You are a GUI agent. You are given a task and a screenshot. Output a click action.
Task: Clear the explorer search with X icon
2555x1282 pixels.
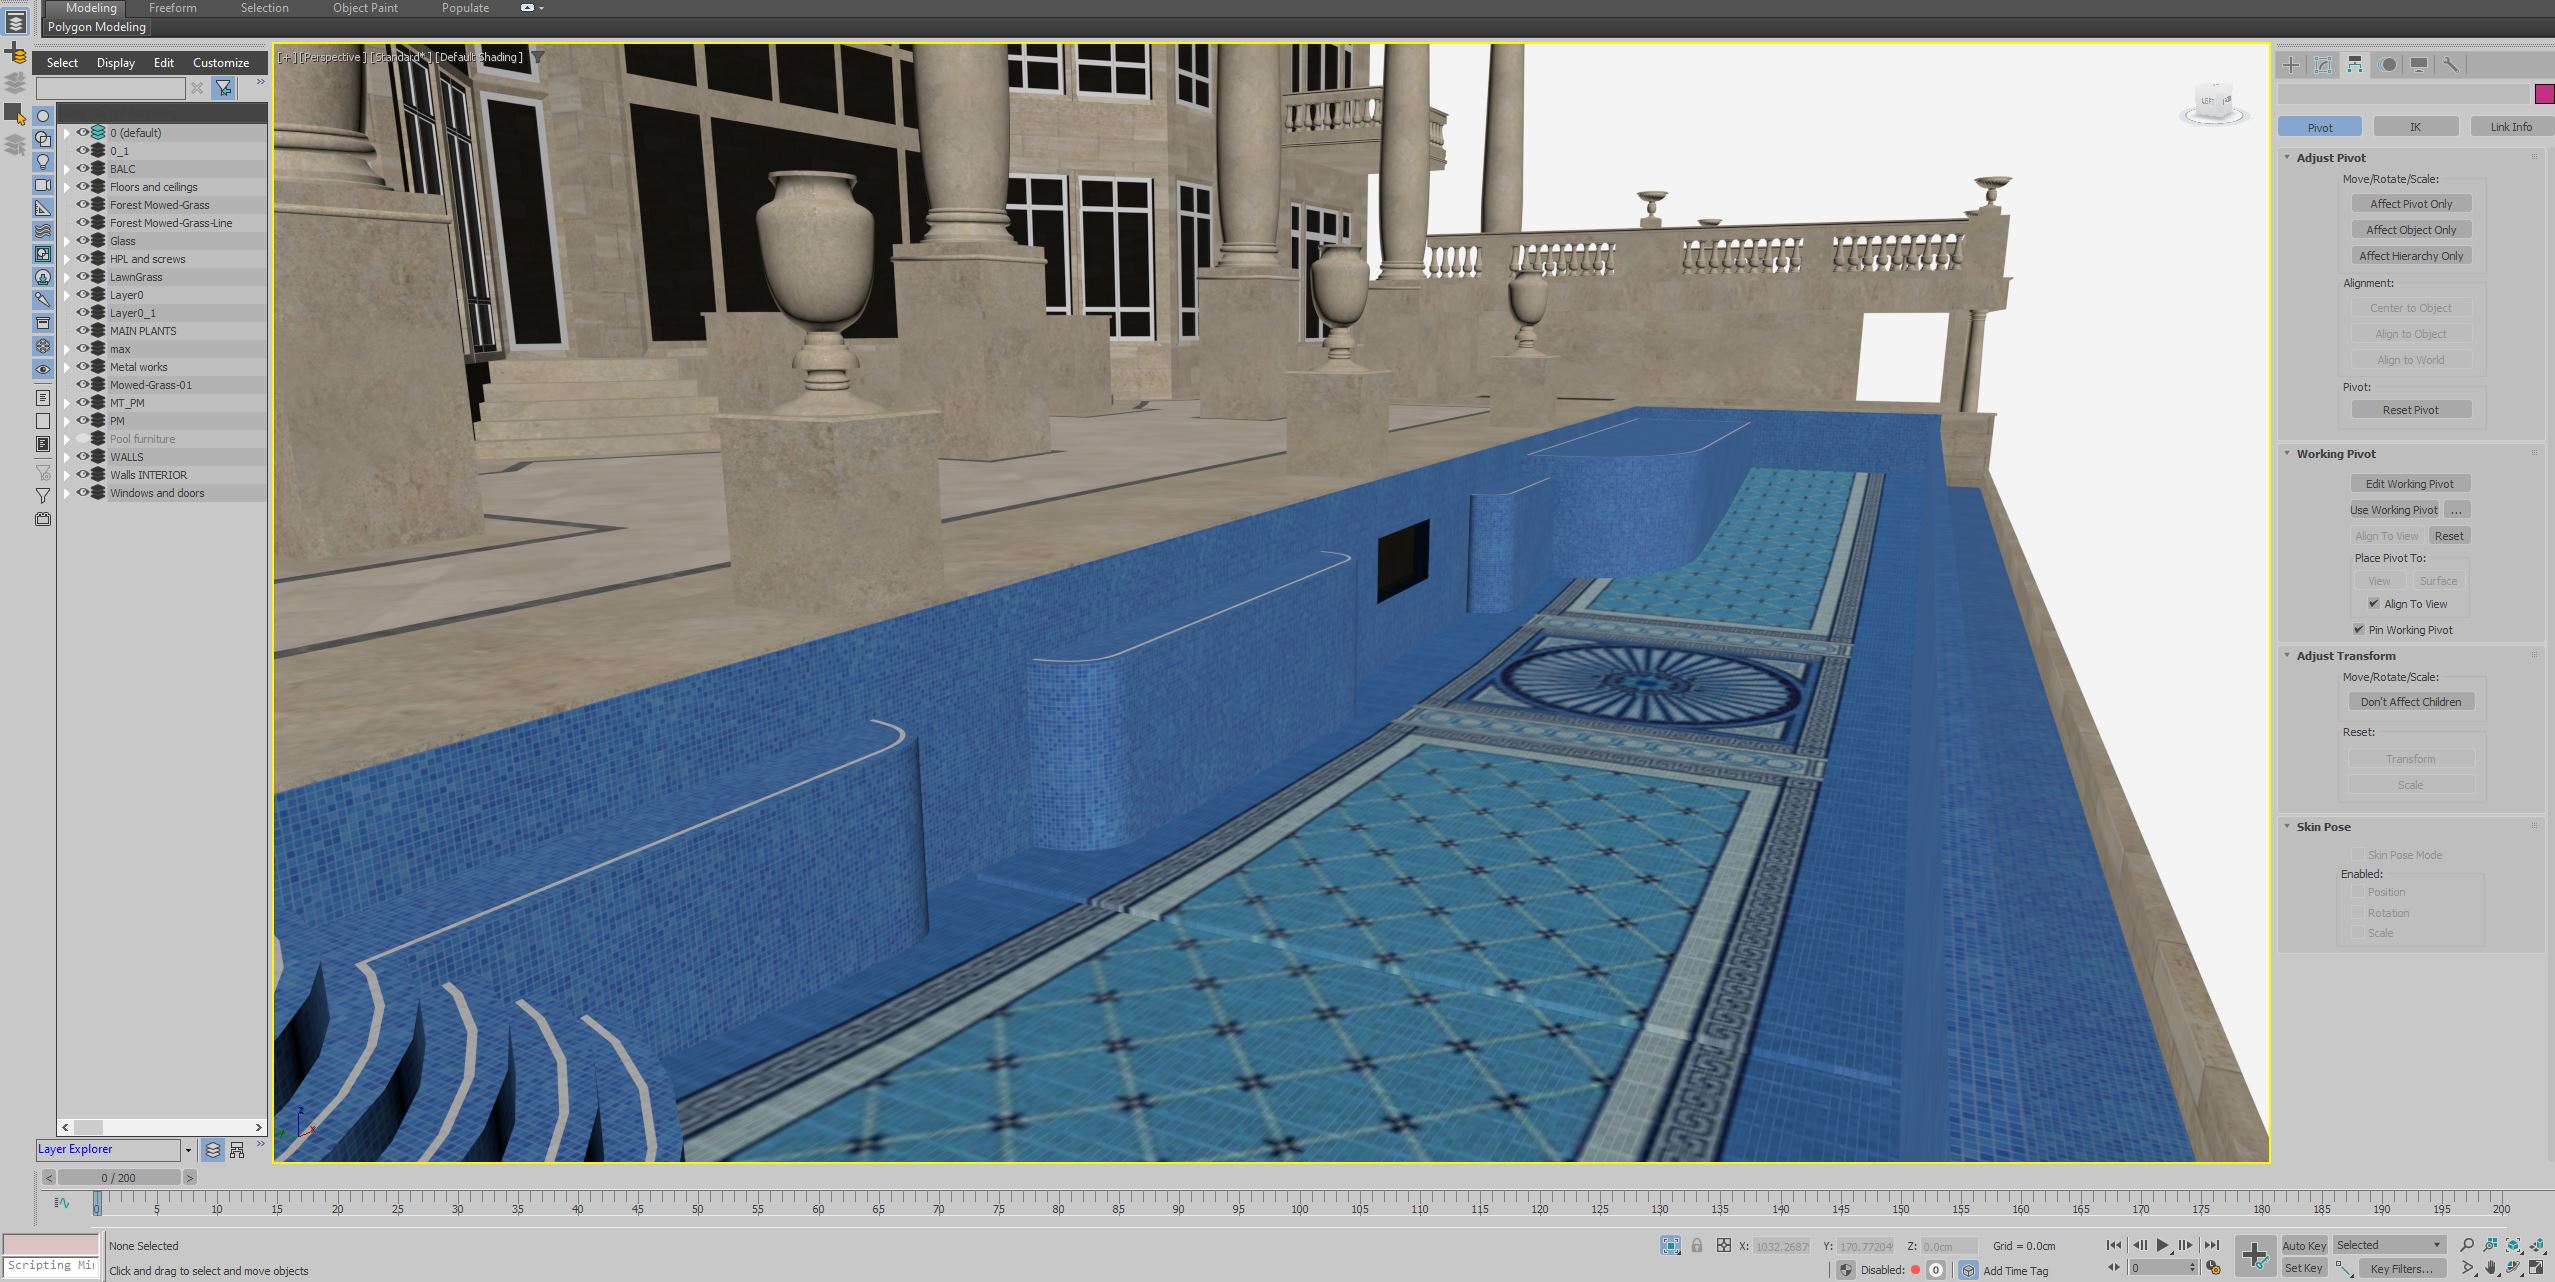(197, 89)
